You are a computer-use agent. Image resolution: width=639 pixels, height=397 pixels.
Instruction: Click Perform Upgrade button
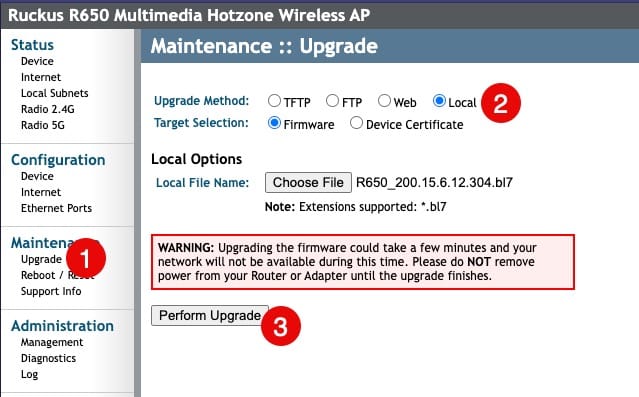210,315
